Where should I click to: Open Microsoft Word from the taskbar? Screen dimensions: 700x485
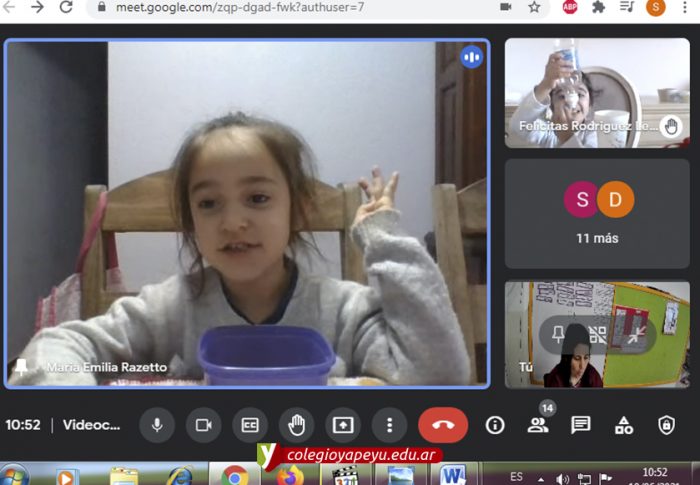click(453, 475)
